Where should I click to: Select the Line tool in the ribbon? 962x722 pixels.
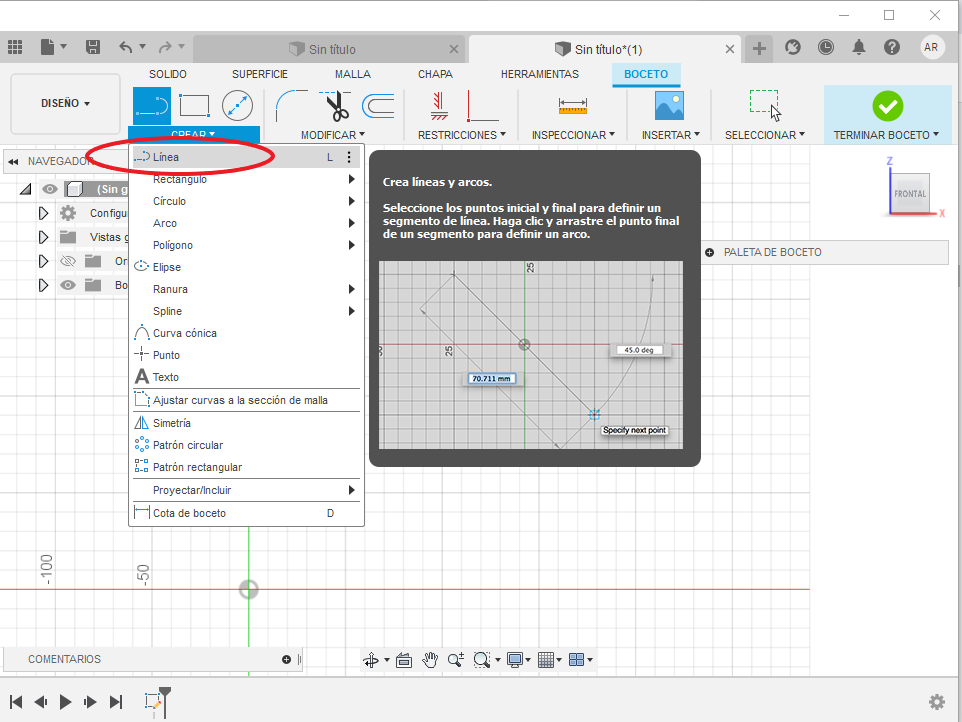[x=152, y=106]
